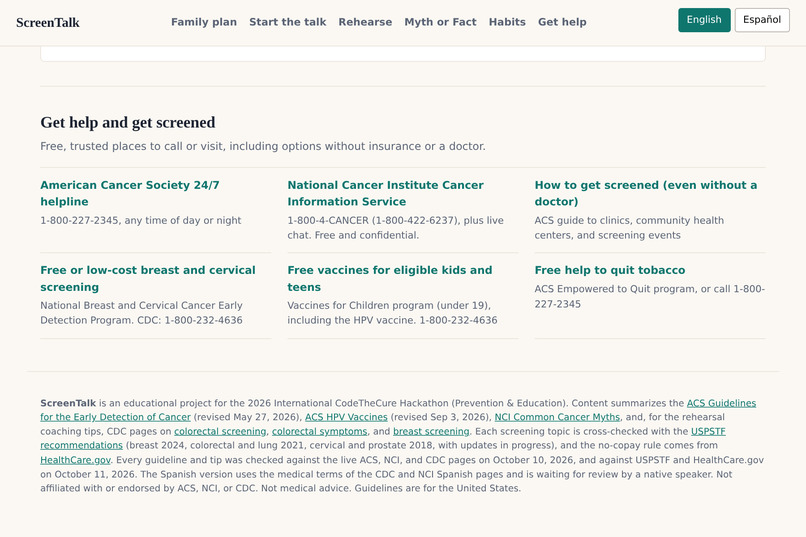Click the ScreenTalk site logo
This screenshot has height=537, width=806.
pos(47,23)
